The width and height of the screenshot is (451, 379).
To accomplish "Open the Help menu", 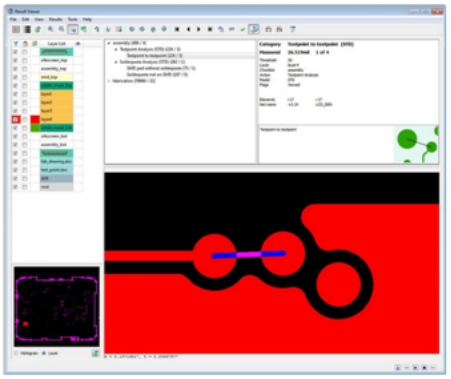I will tap(87, 19).
